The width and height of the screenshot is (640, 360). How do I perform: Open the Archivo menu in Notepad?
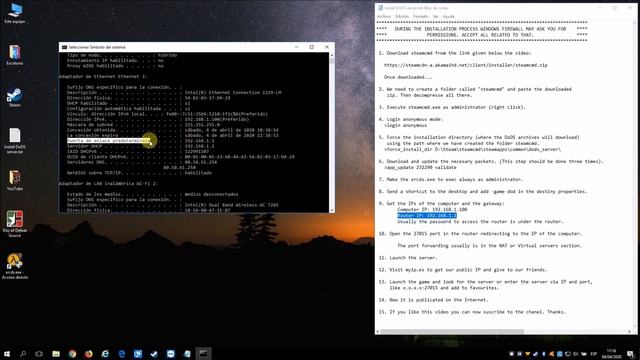point(384,16)
